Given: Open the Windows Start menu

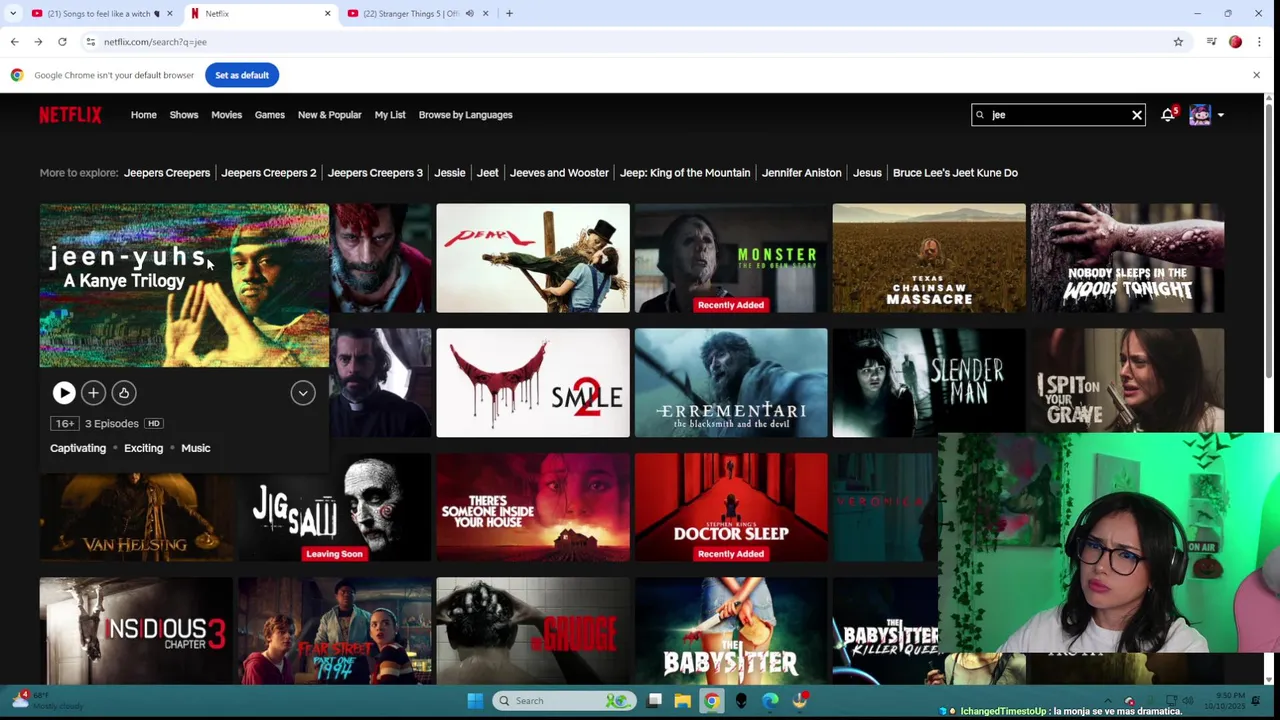Looking at the screenshot, I should pos(475,701).
